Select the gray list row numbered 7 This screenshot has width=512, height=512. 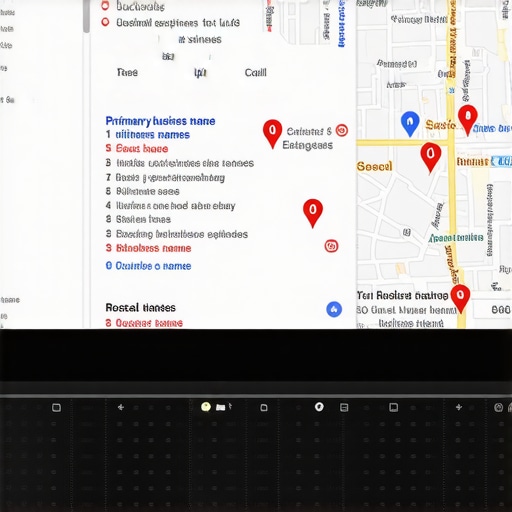[x=165, y=178]
